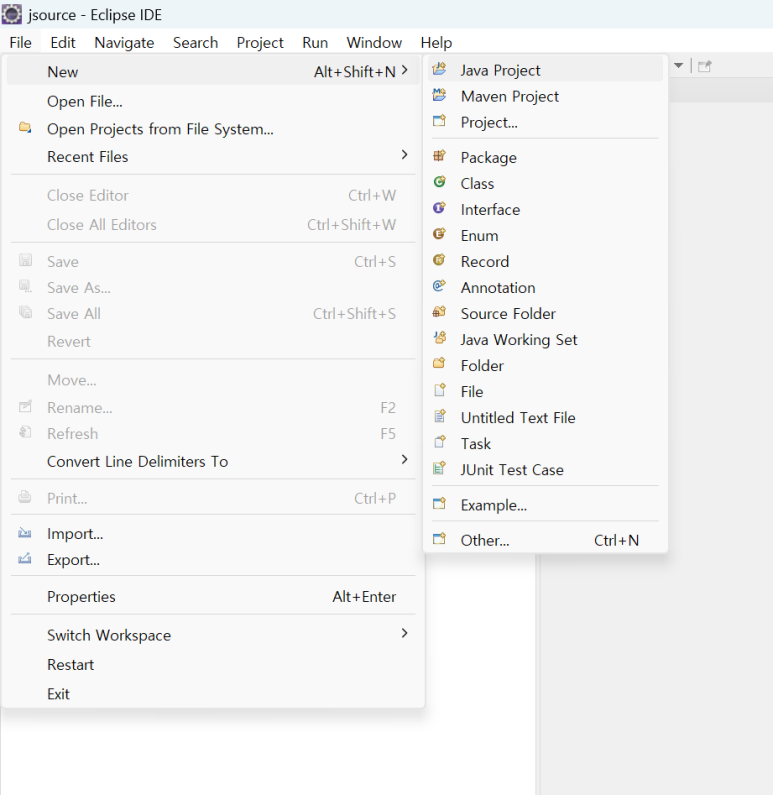Click the Open Projects from File System icon
This screenshot has height=795, width=773.
pyautogui.click(x=25, y=127)
